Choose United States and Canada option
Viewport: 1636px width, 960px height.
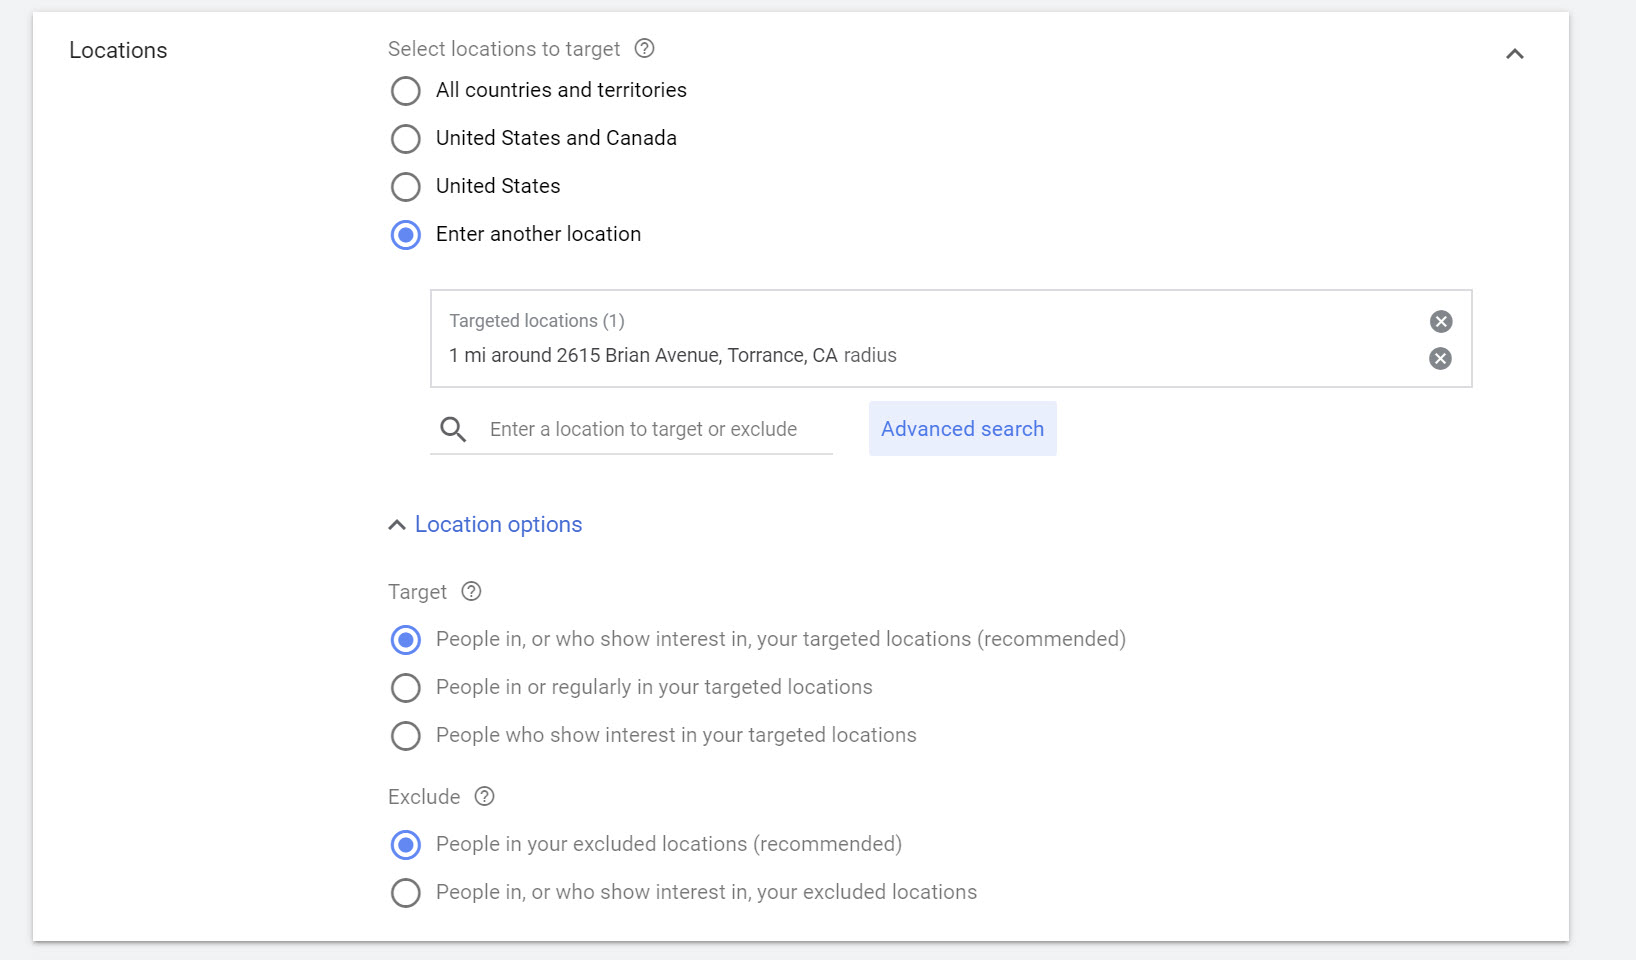tap(406, 139)
